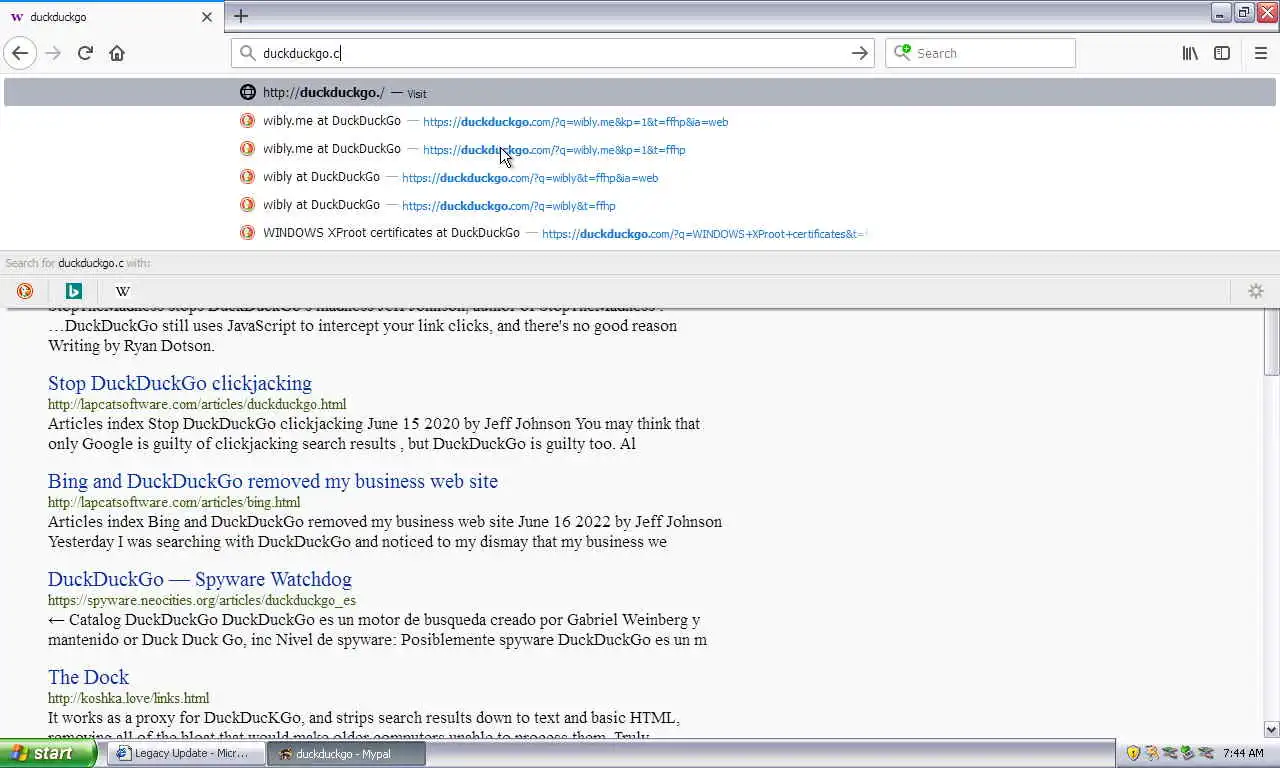Image resolution: width=1280 pixels, height=768 pixels.
Task: Click the DuckDuckGo favicon of first wibly.me suggestion
Action: [x=247, y=121]
